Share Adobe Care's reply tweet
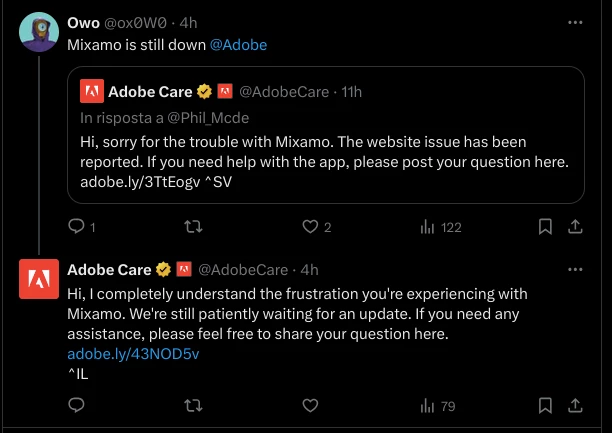 coord(576,405)
